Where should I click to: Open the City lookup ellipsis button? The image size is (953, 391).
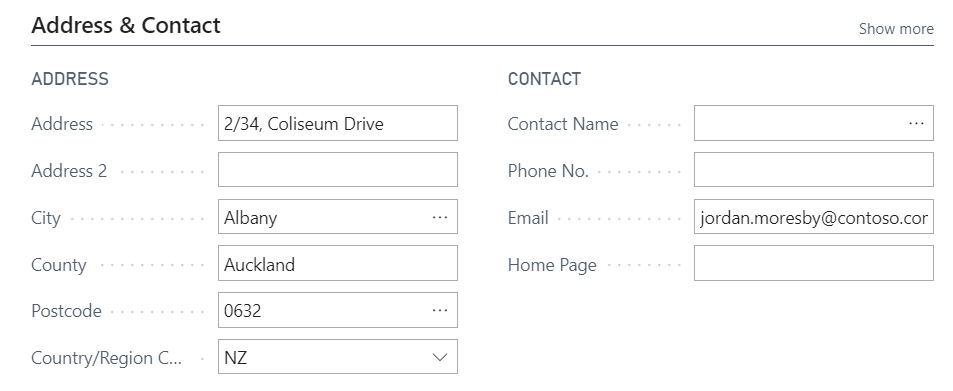pos(439,217)
